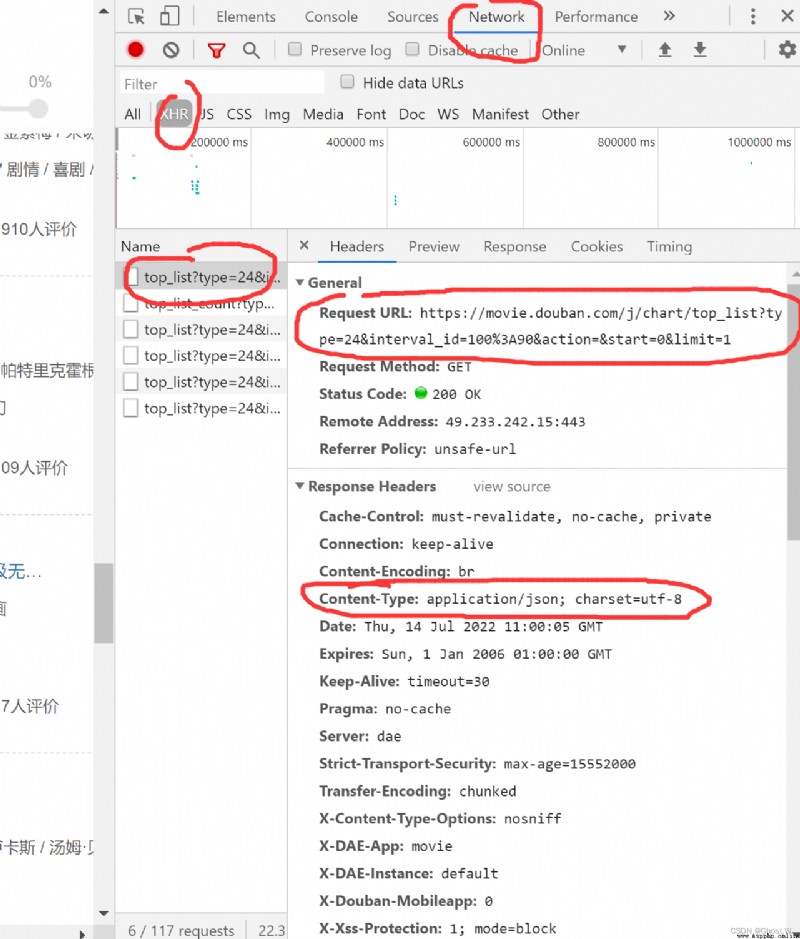Export HAR file with download arrow
The height and width of the screenshot is (939, 800).
click(x=699, y=50)
